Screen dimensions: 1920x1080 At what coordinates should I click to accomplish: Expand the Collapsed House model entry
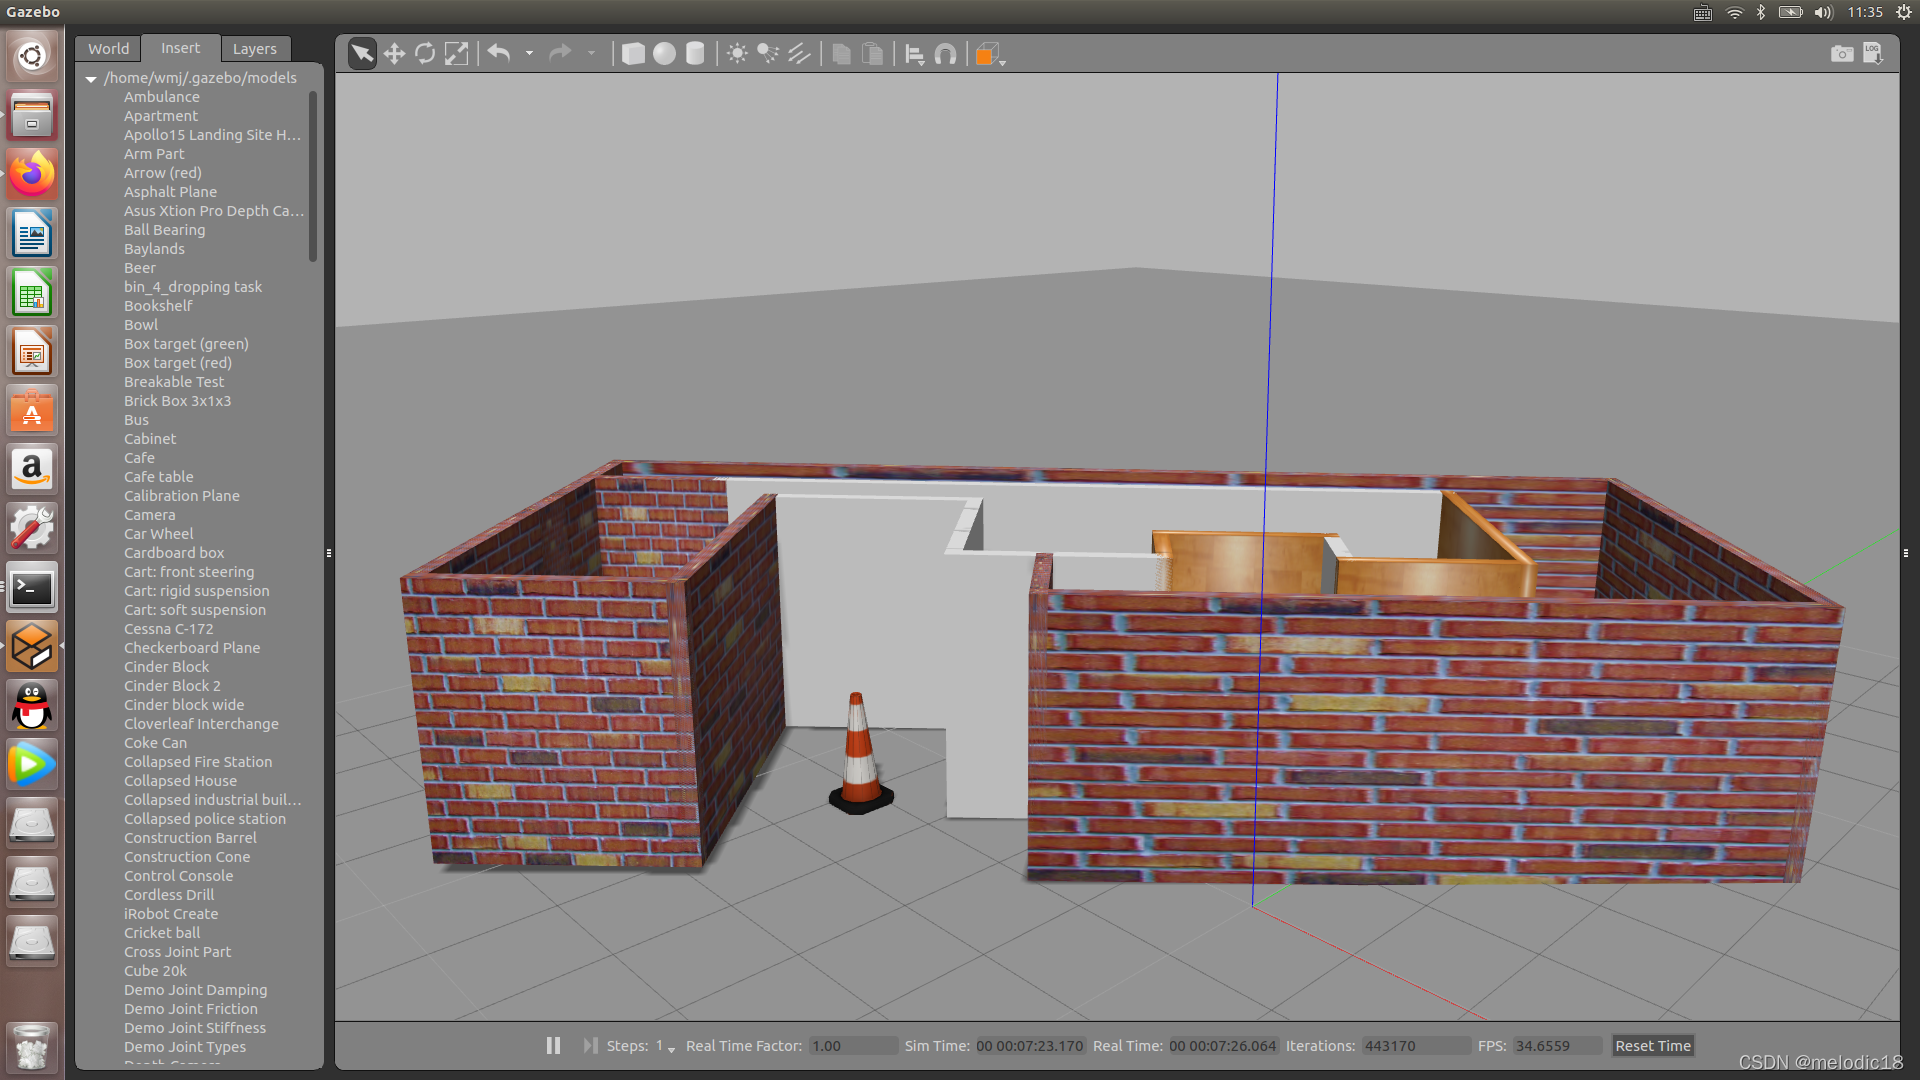[179, 781]
